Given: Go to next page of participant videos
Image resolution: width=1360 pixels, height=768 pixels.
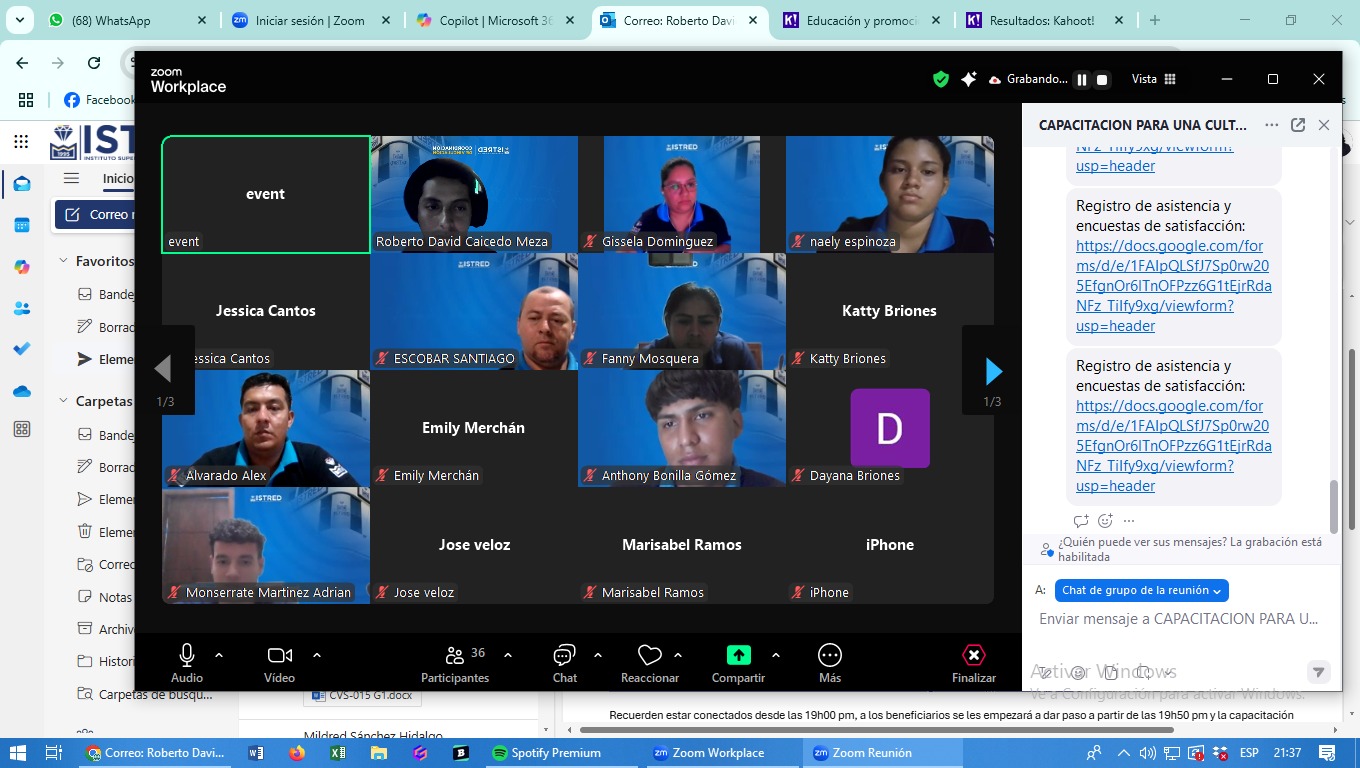Looking at the screenshot, I should (993, 371).
